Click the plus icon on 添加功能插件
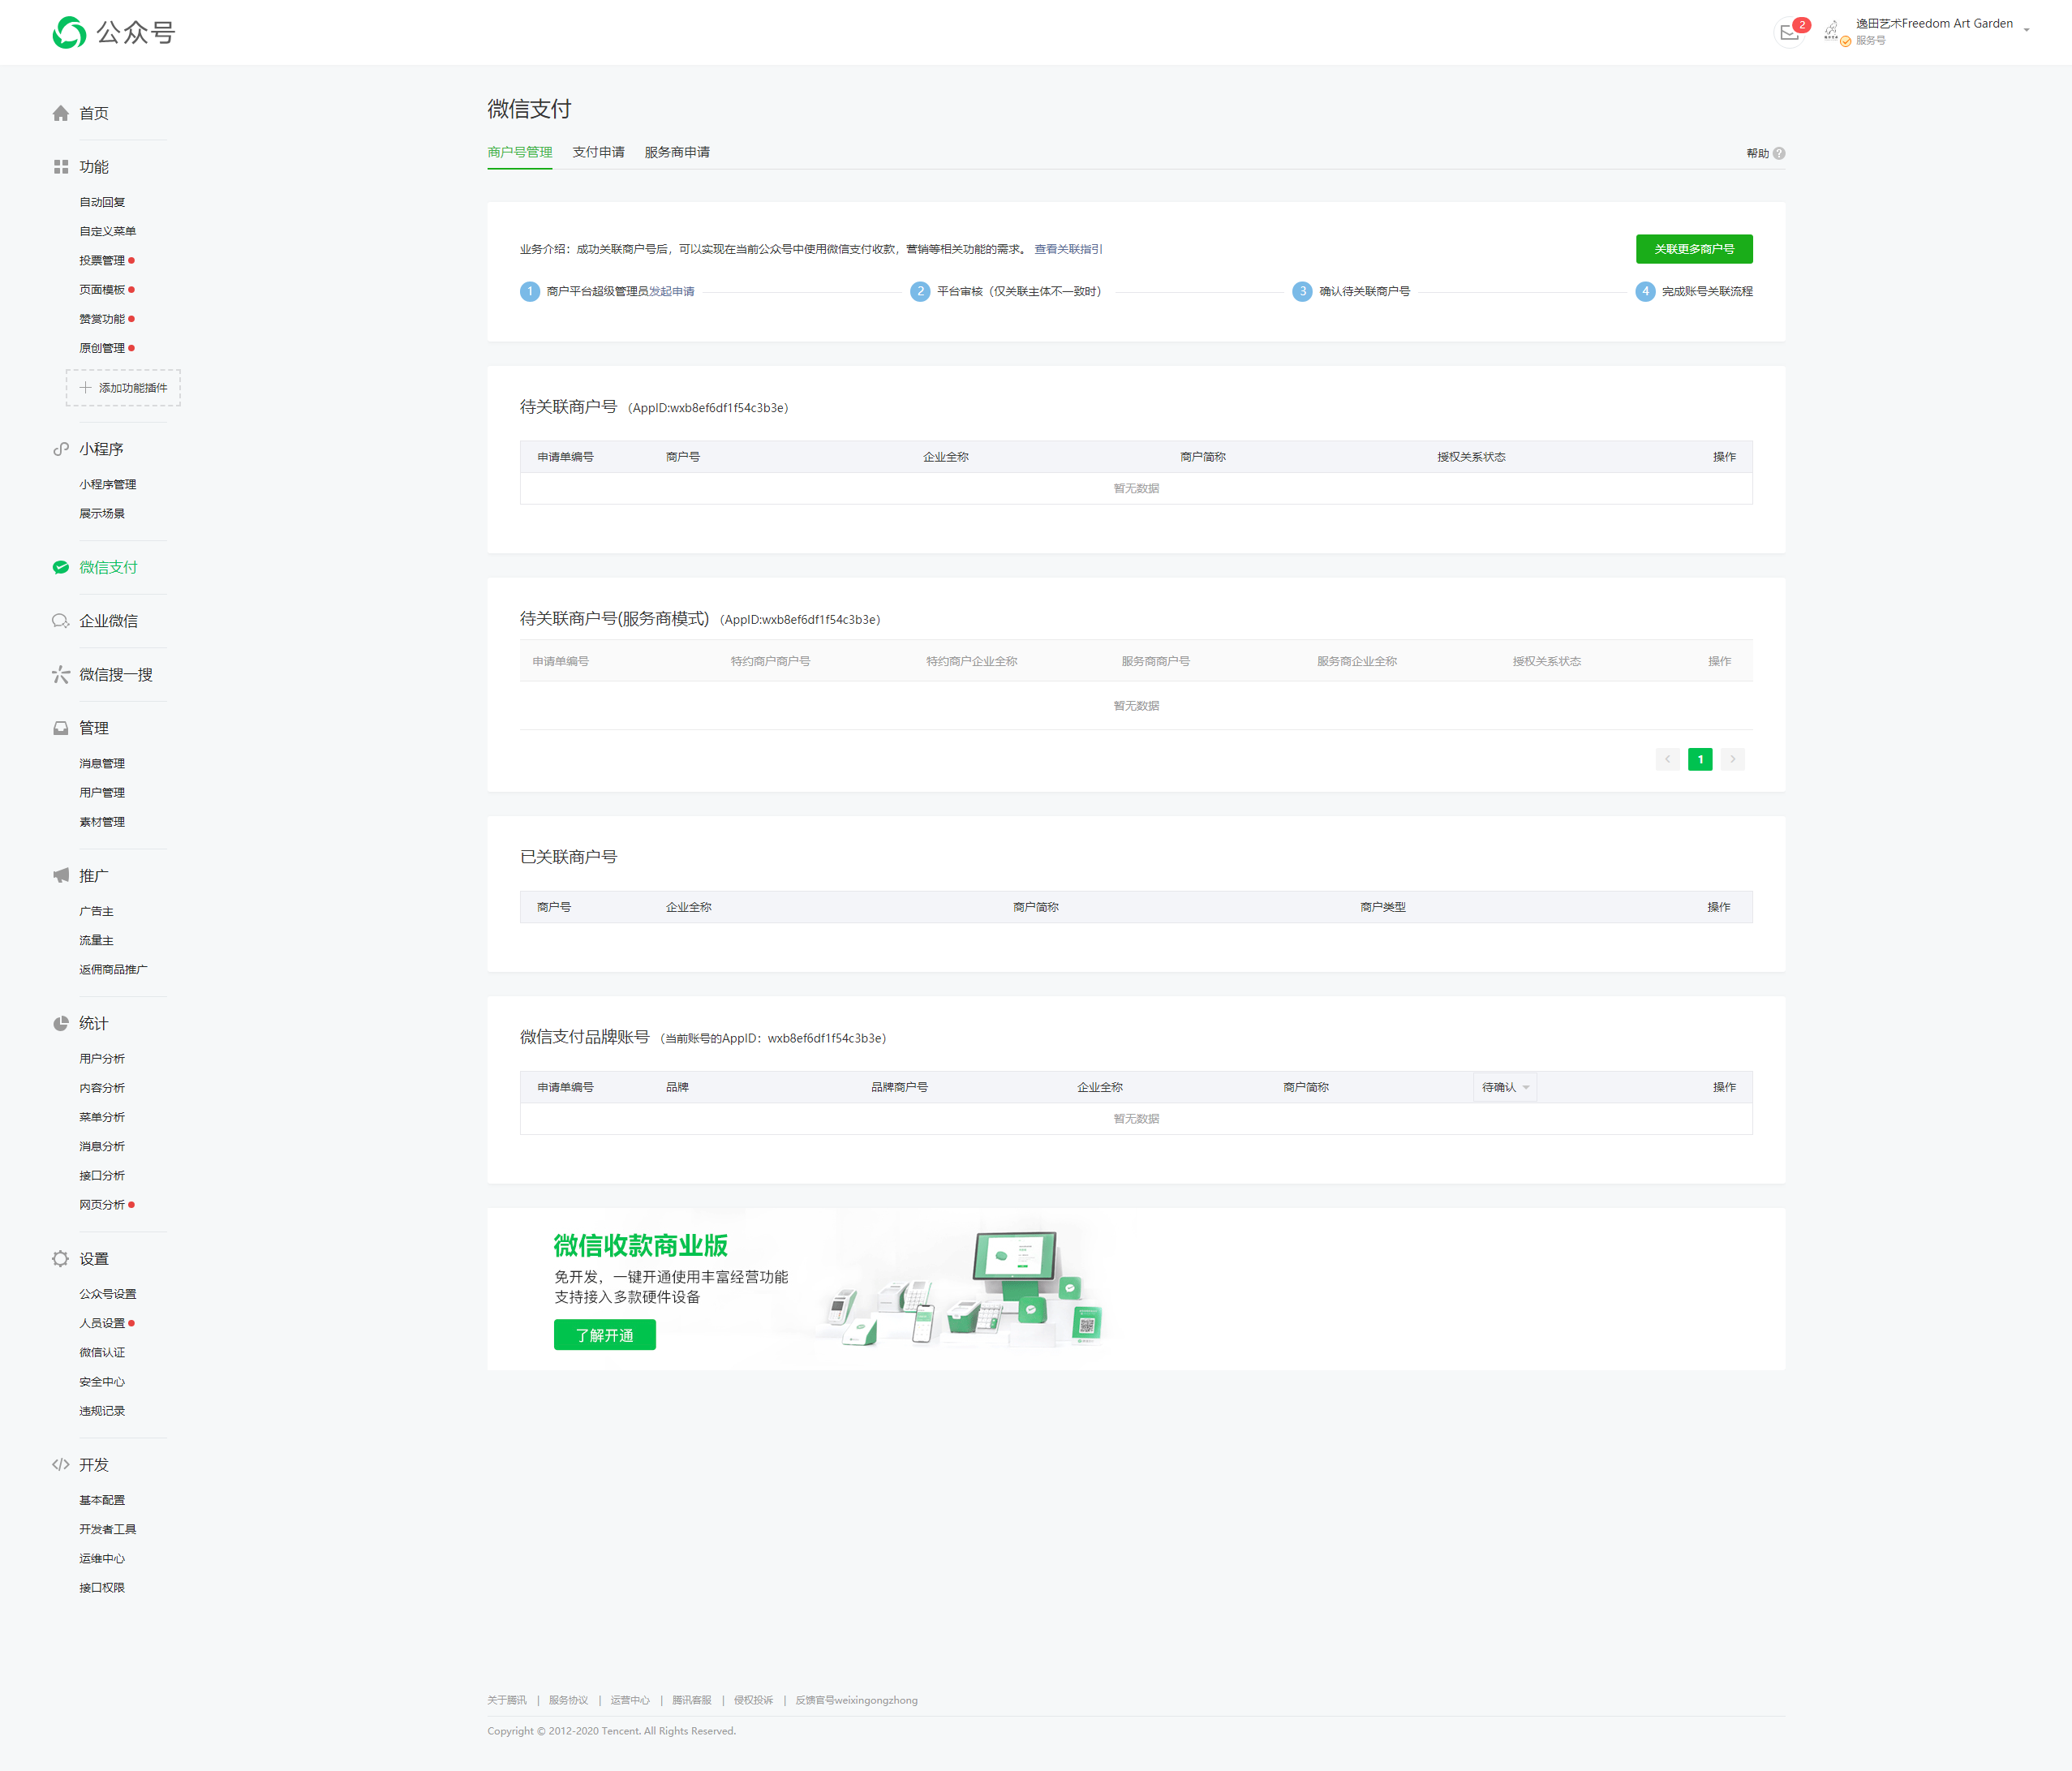2072x1771 pixels. coord(85,388)
